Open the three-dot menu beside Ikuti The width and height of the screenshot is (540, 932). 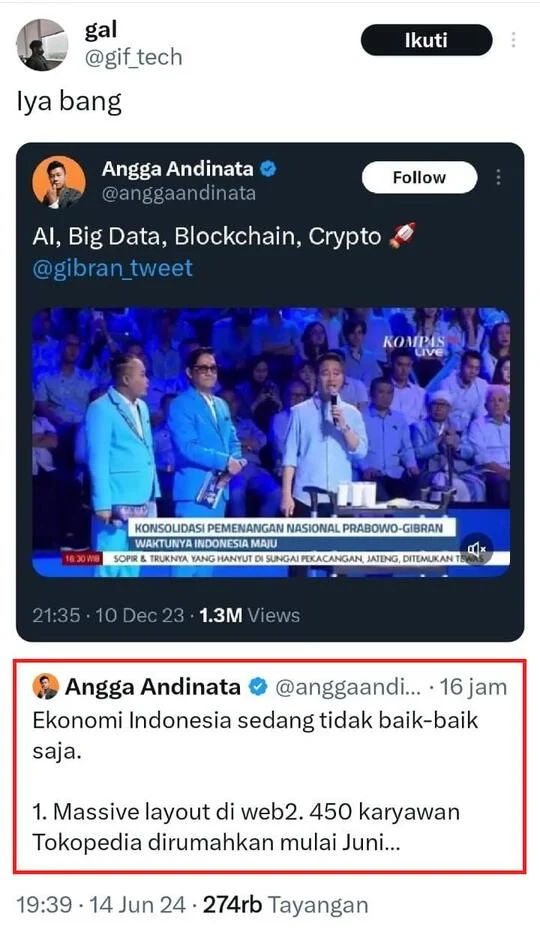coord(513,40)
